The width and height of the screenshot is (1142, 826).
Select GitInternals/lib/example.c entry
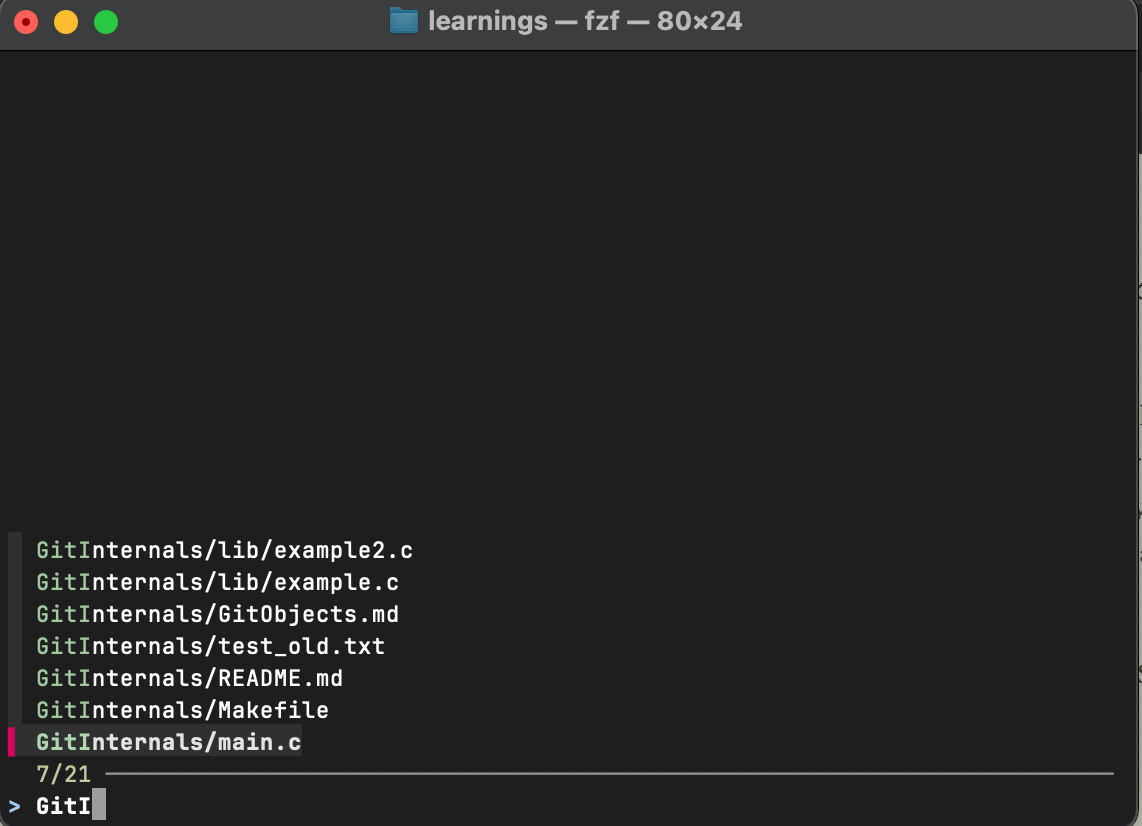pos(217,581)
